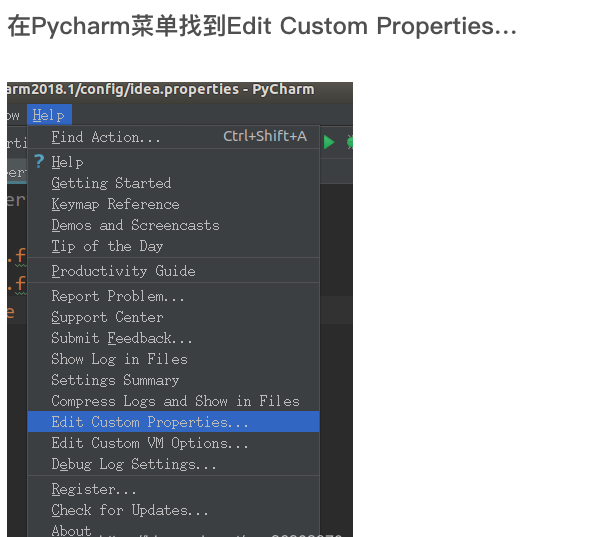Click the blue question mark icon
Image resolution: width=606 pixels, height=537 pixels.
pos(39,161)
